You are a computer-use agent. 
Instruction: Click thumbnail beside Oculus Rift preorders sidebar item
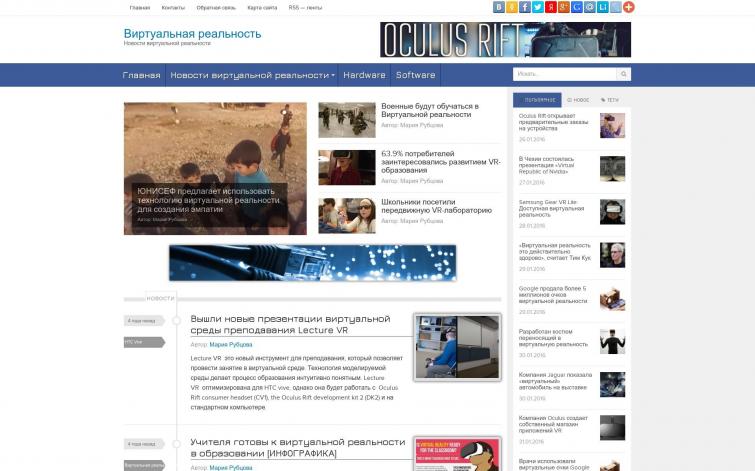coord(612,125)
